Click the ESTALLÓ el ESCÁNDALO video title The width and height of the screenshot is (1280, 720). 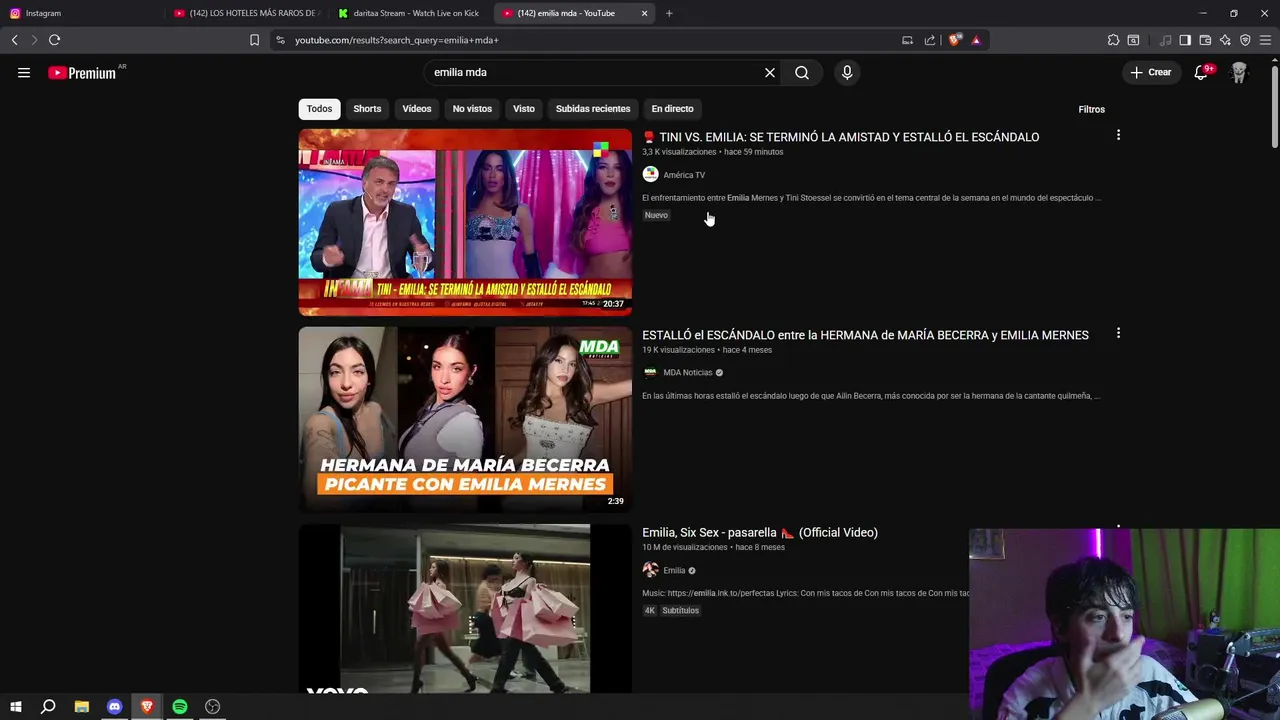click(865, 335)
